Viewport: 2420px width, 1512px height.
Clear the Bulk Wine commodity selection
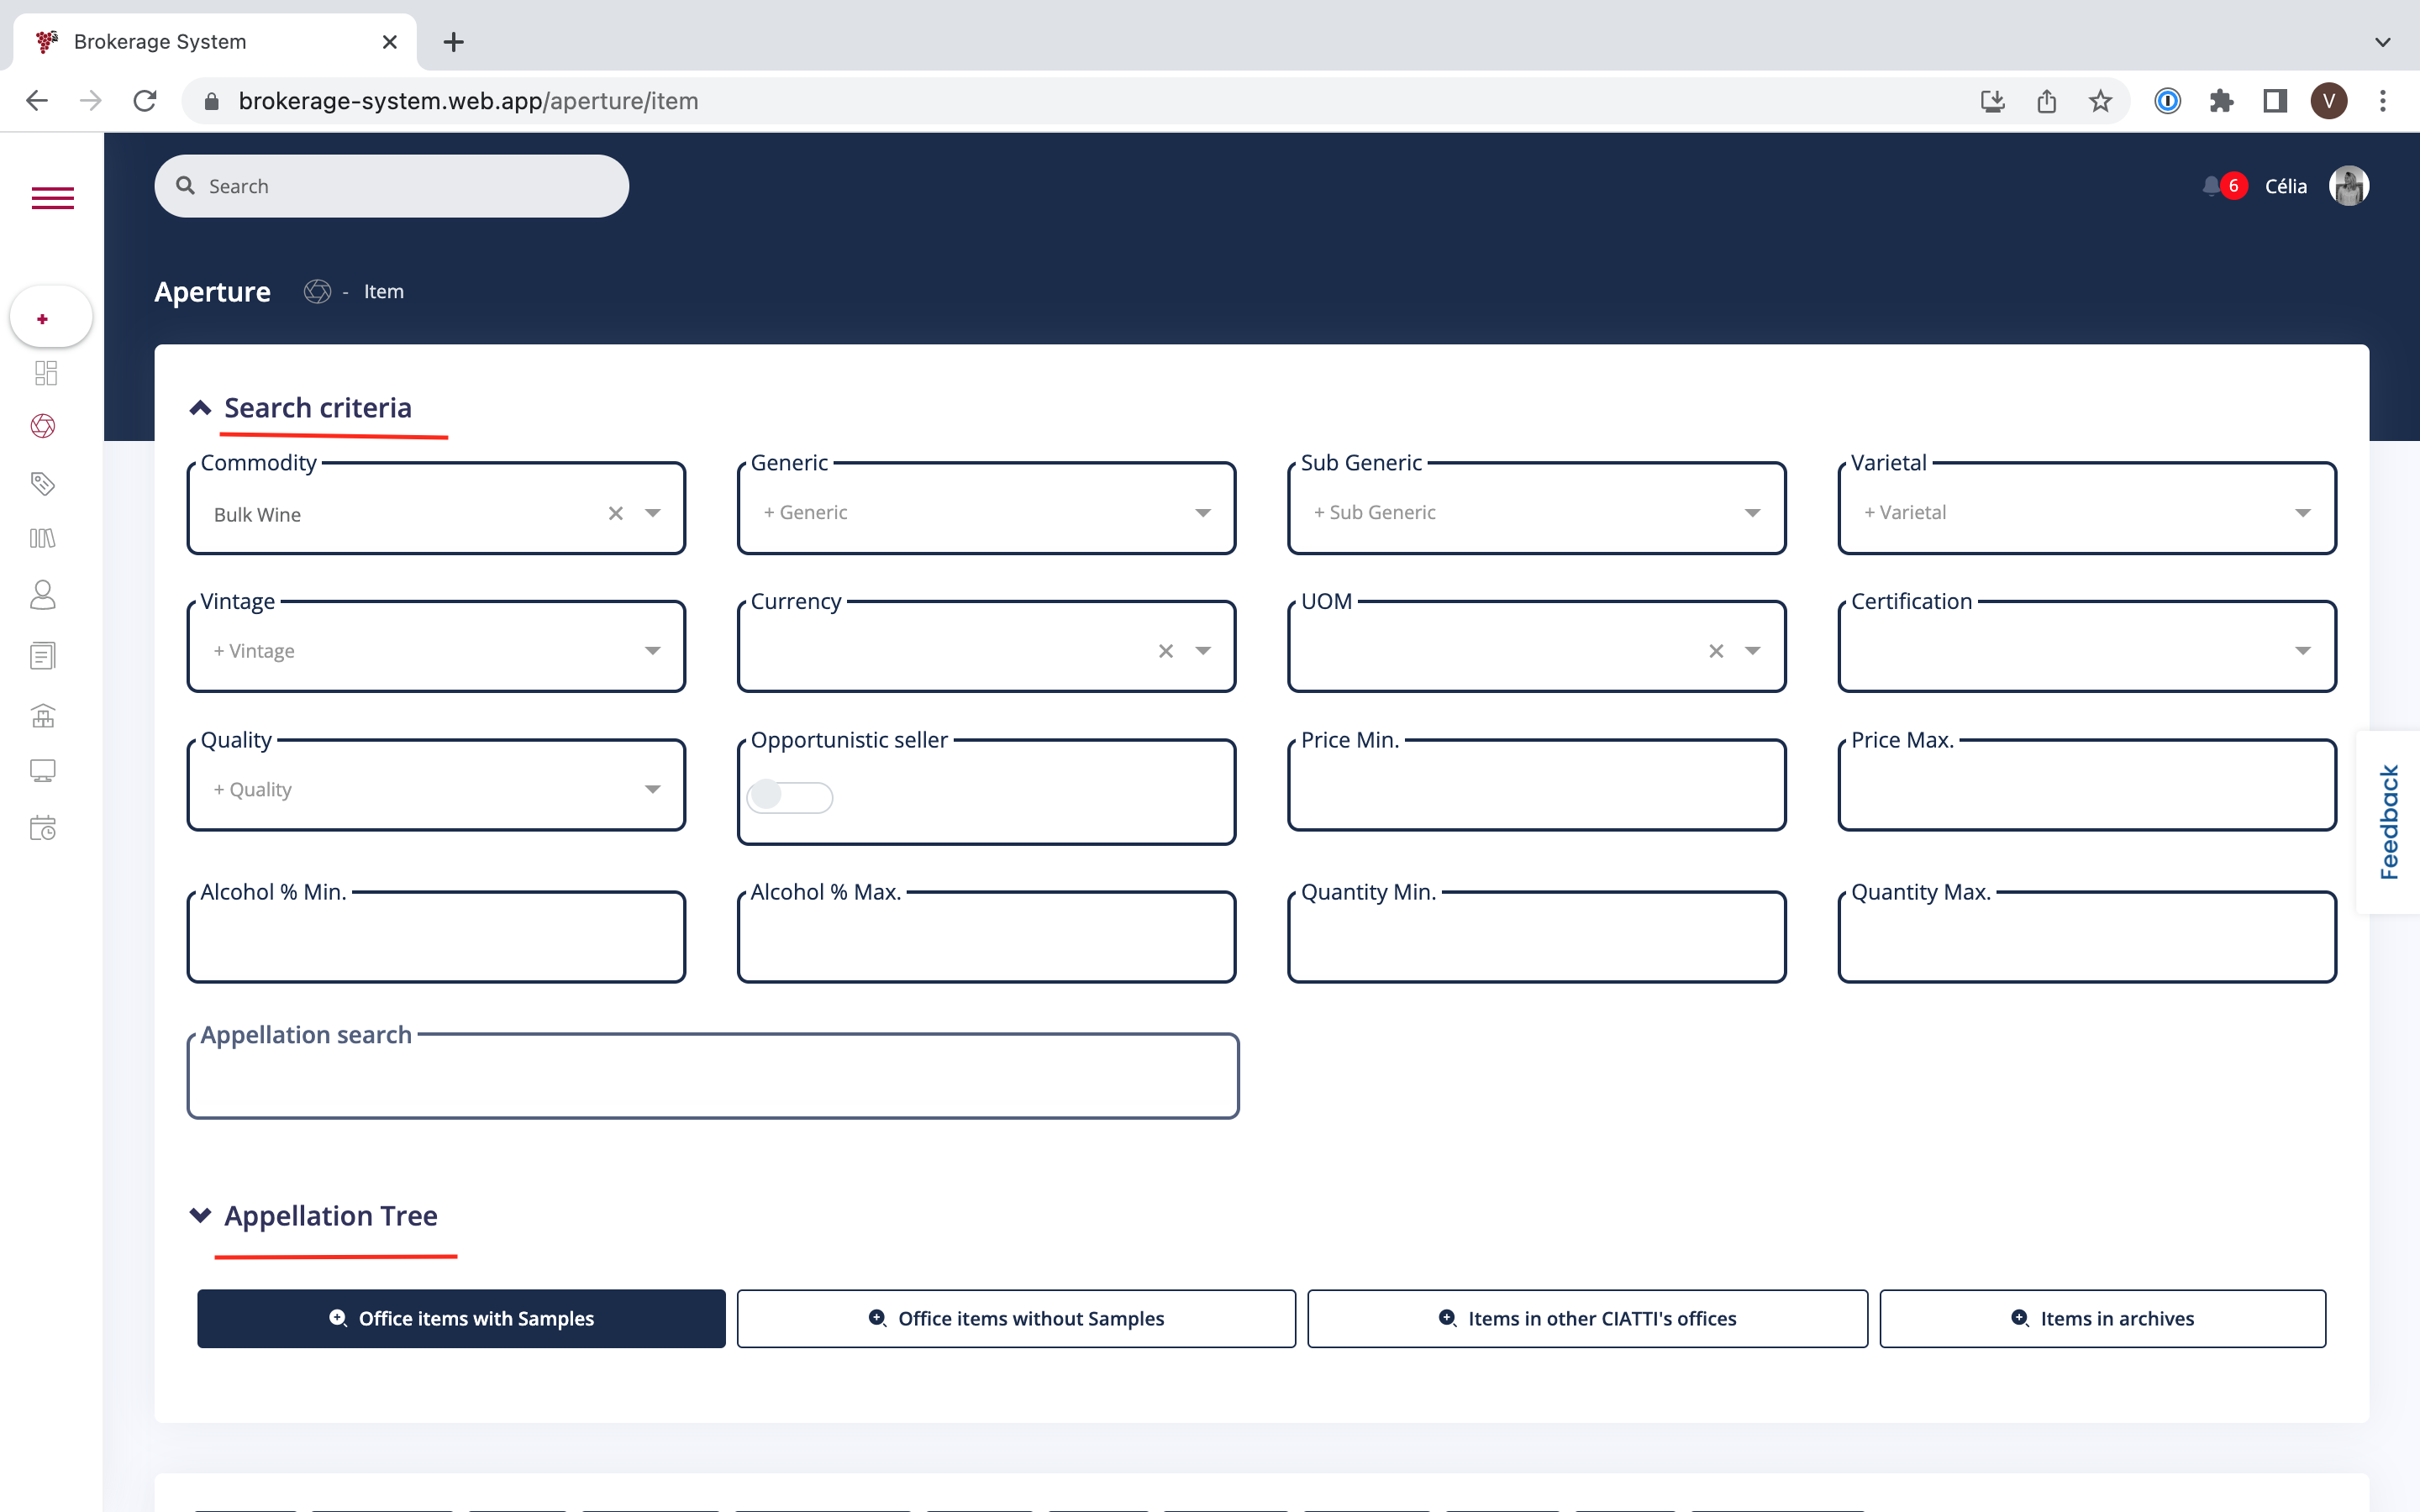(x=616, y=513)
